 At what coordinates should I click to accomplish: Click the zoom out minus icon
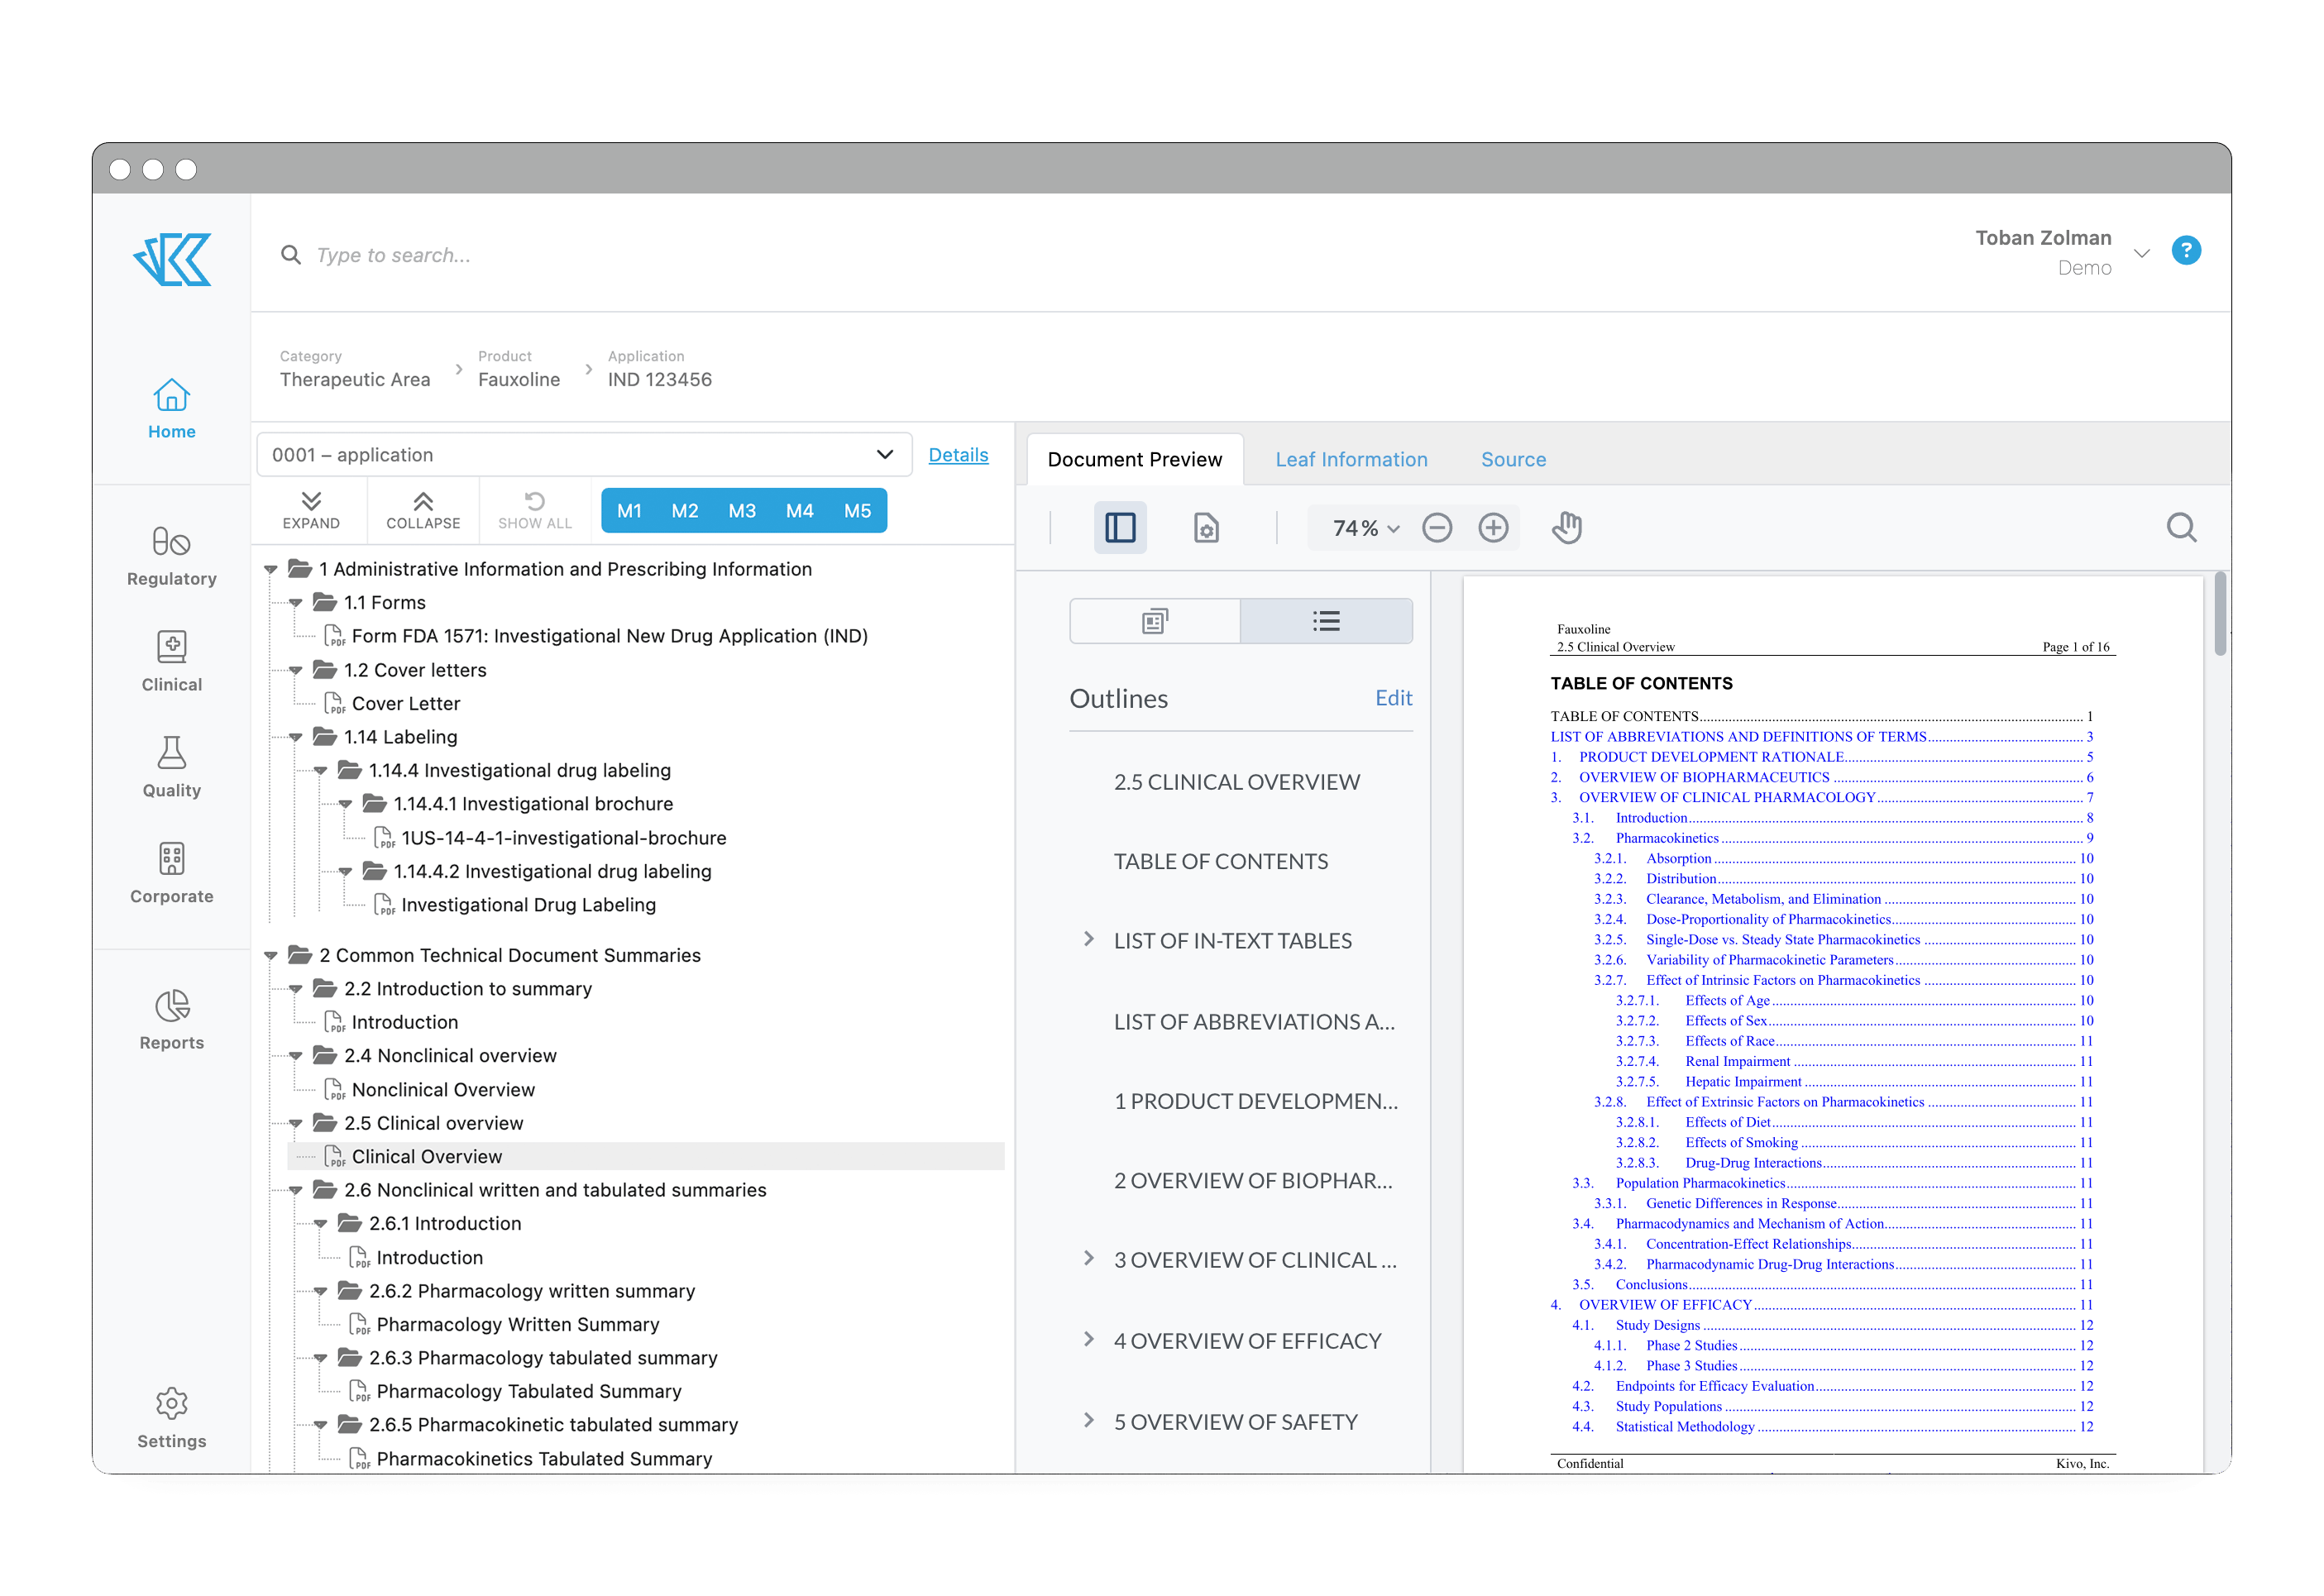[x=1436, y=528]
